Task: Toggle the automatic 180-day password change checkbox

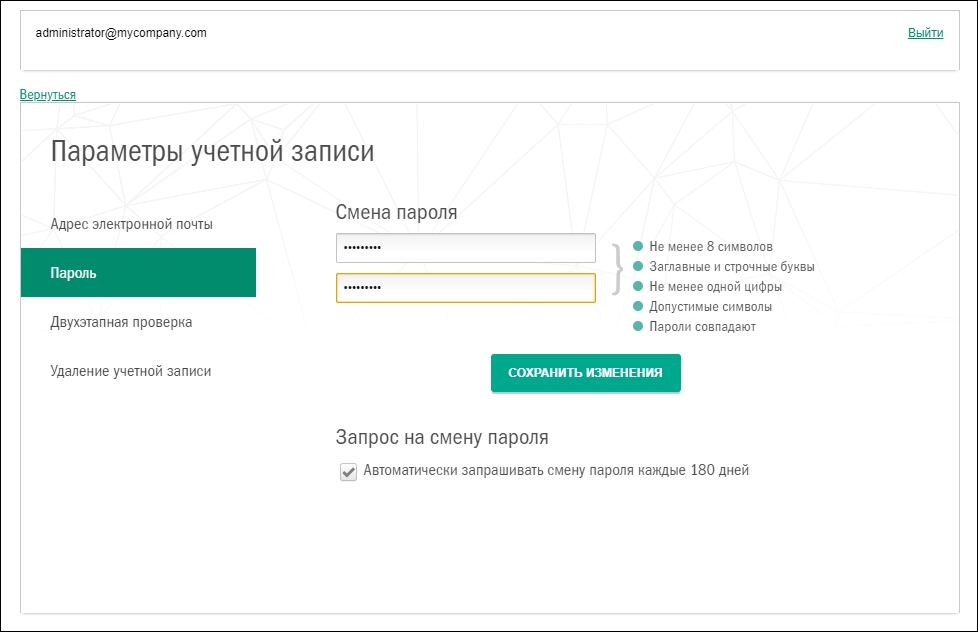Action: pos(349,472)
